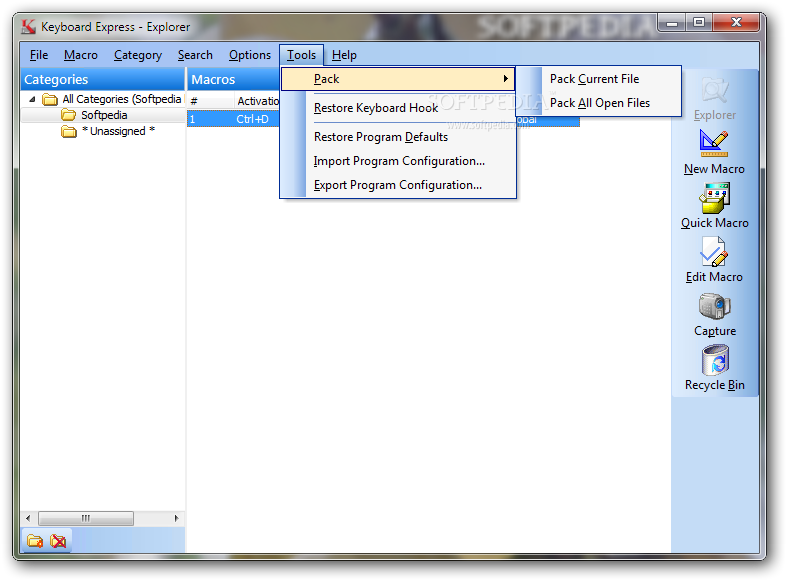Select the Softpedia category

tap(104, 115)
